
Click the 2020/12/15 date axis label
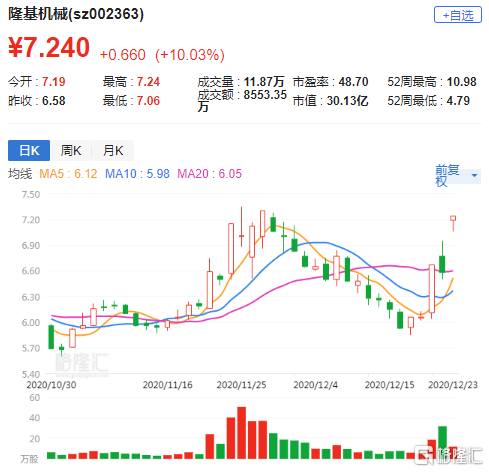pyautogui.click(x=389, y=385)
